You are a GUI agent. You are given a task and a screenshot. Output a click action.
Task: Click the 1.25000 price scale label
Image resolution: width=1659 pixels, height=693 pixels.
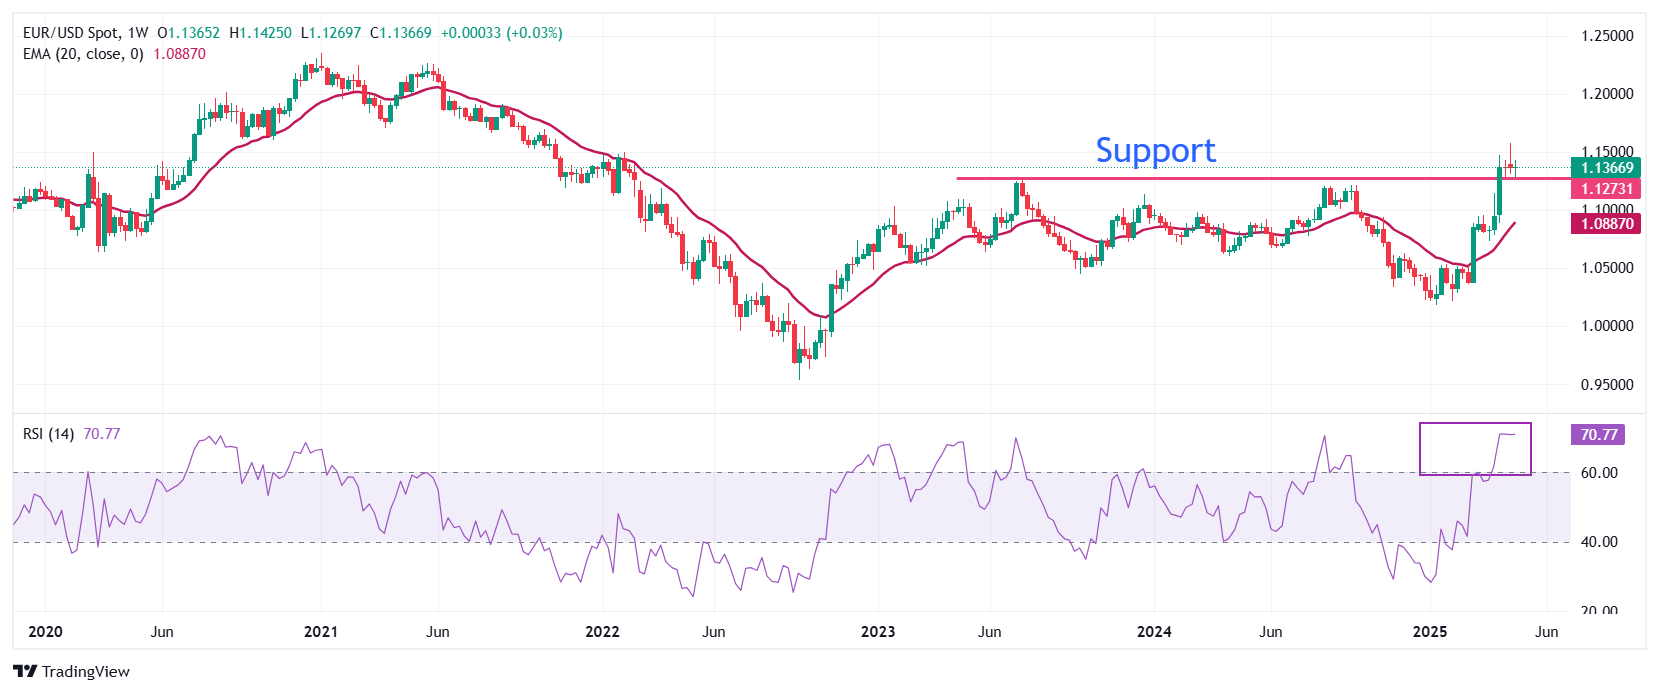1606,36
